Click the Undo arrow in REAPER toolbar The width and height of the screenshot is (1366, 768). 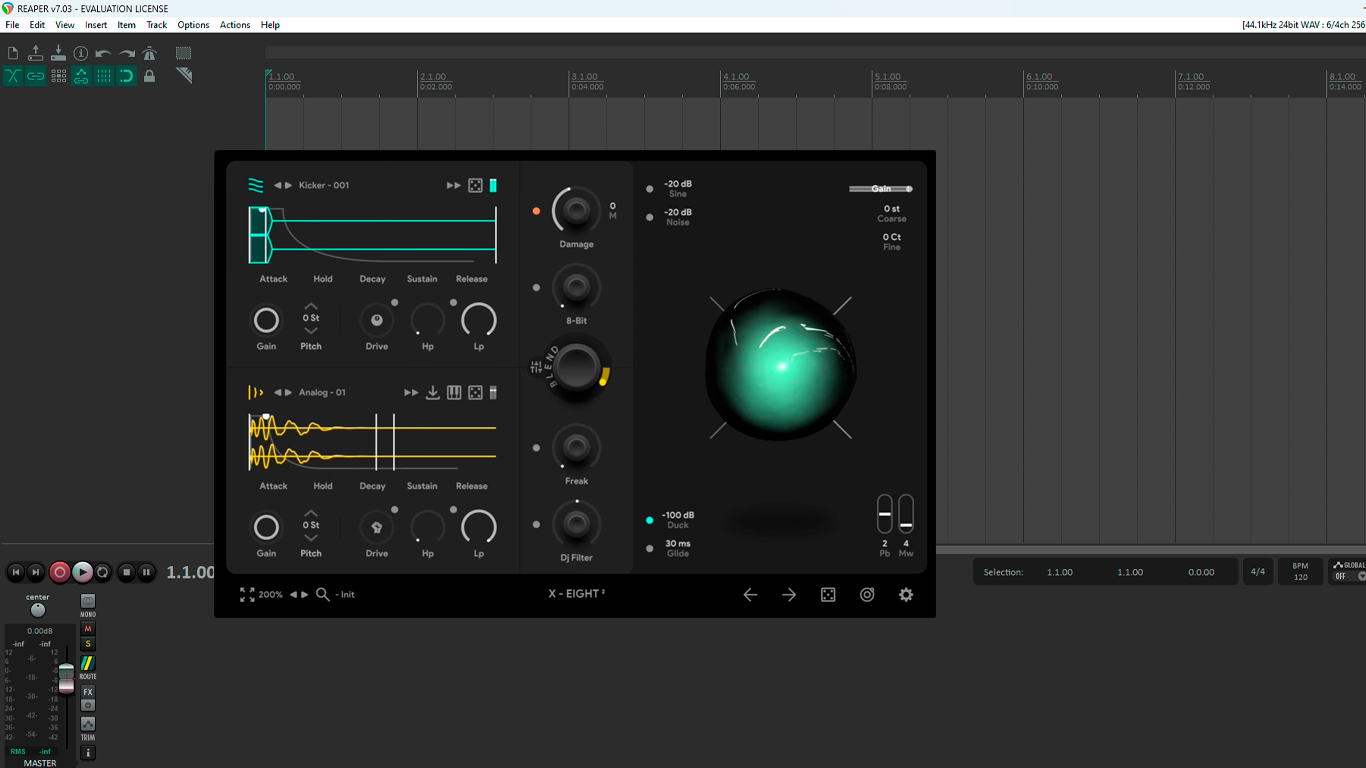point(104,53)
